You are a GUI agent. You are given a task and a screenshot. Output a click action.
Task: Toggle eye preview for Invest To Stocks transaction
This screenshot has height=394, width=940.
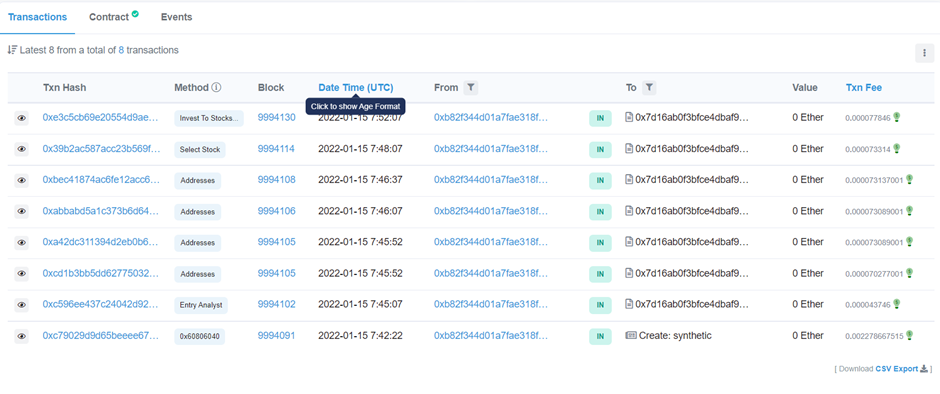22,118
